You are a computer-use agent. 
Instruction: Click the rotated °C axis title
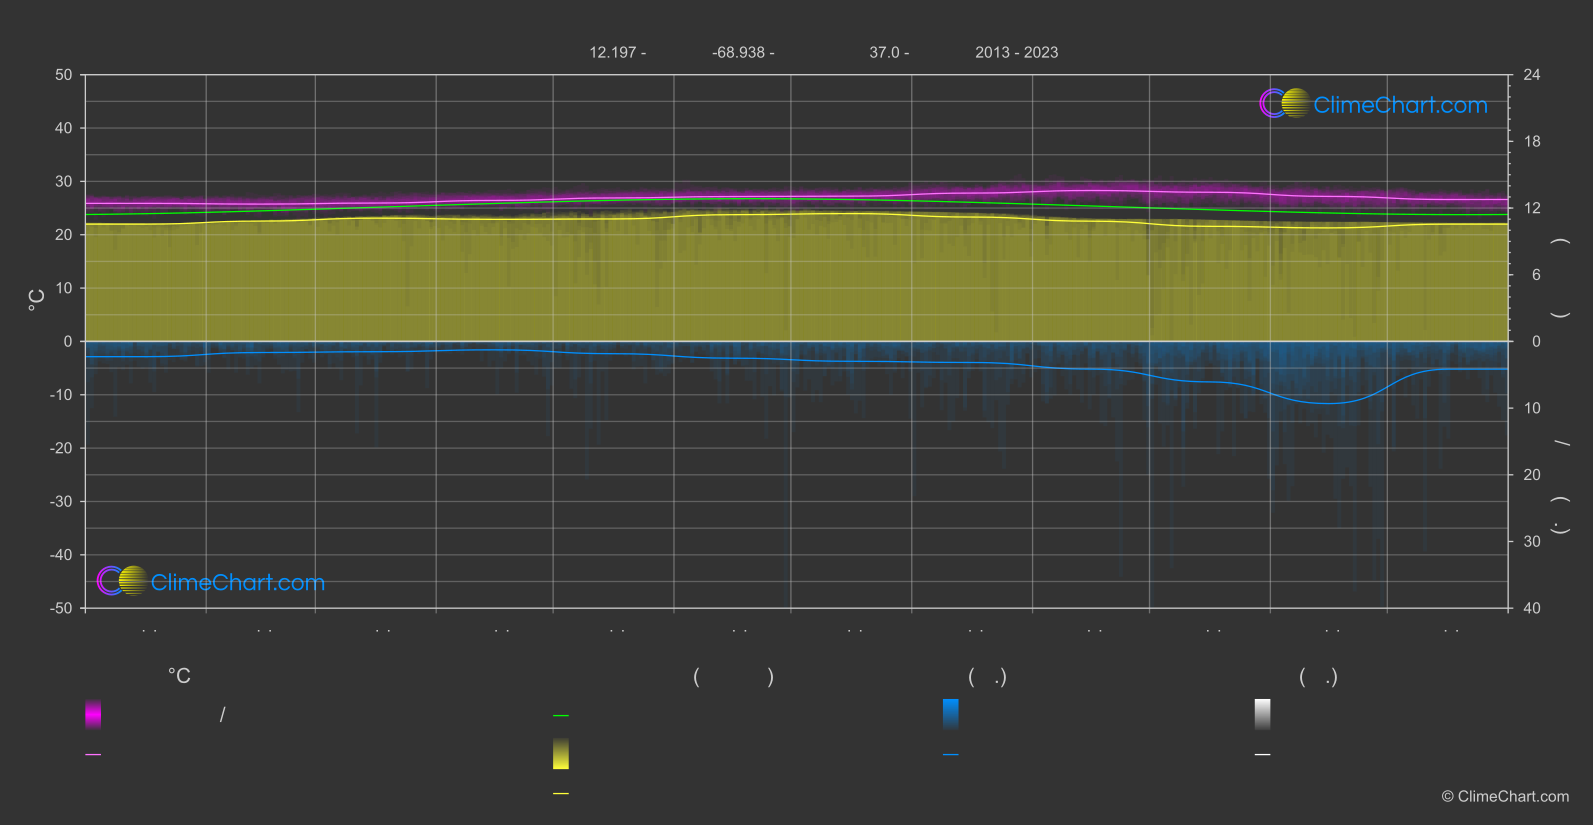point(37,300)
